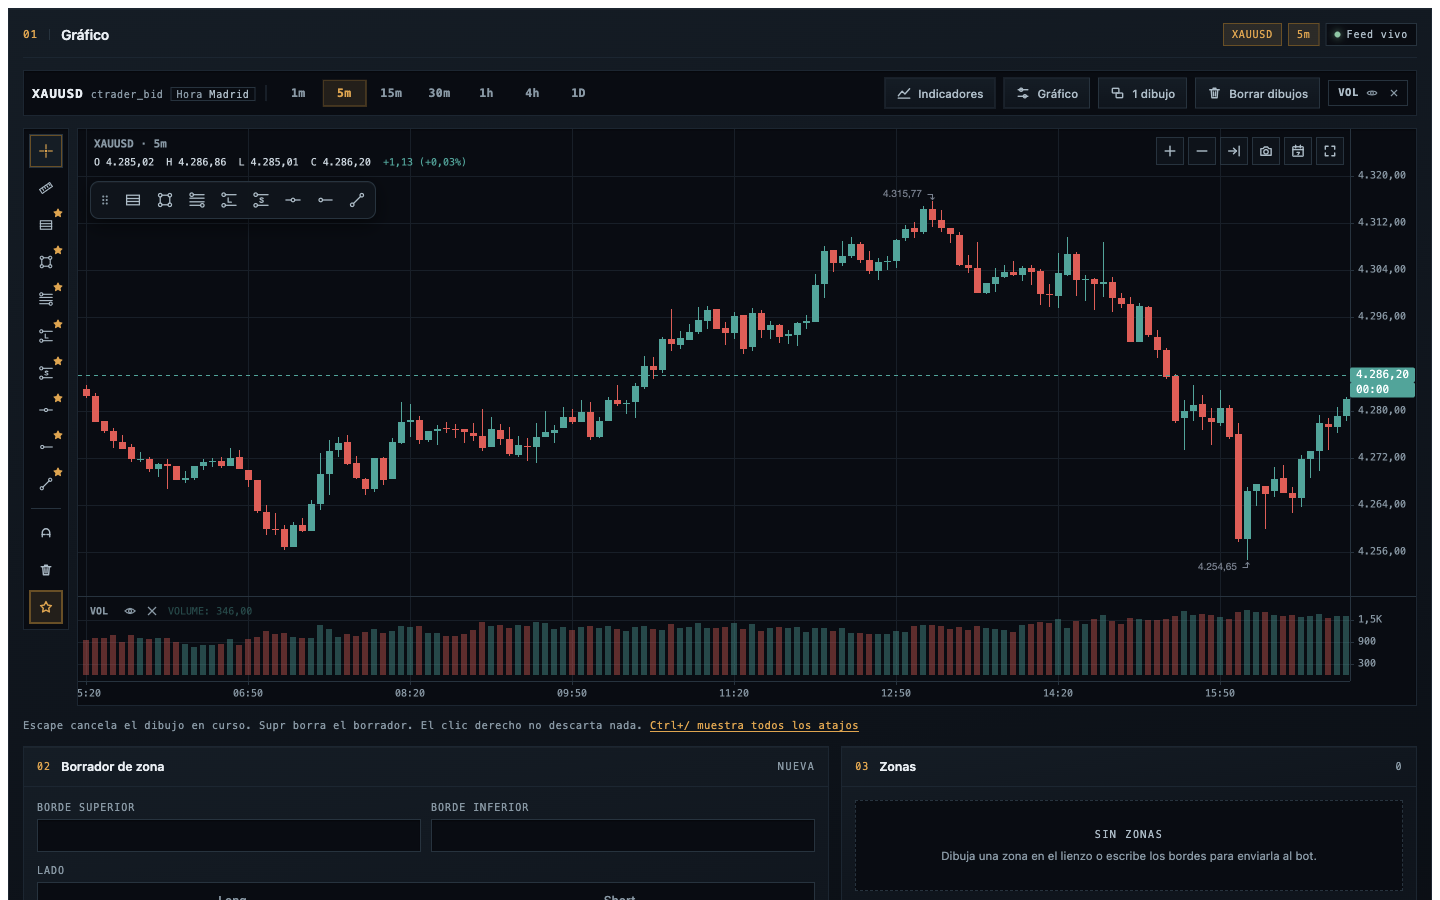Choose the short position tool in left sidebar
This screenshot has width=1440, height=900.
pyautogui.click(x=46, y=372)
